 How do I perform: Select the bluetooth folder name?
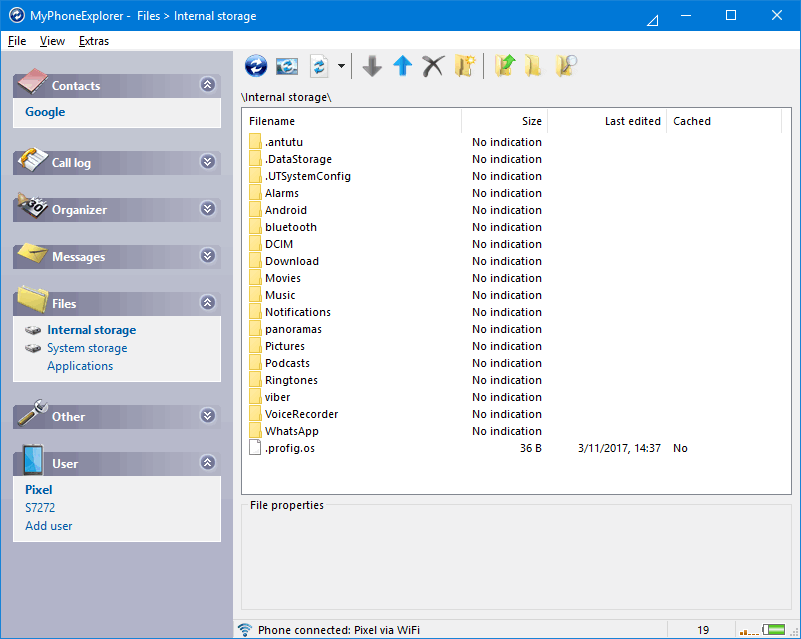291,227
